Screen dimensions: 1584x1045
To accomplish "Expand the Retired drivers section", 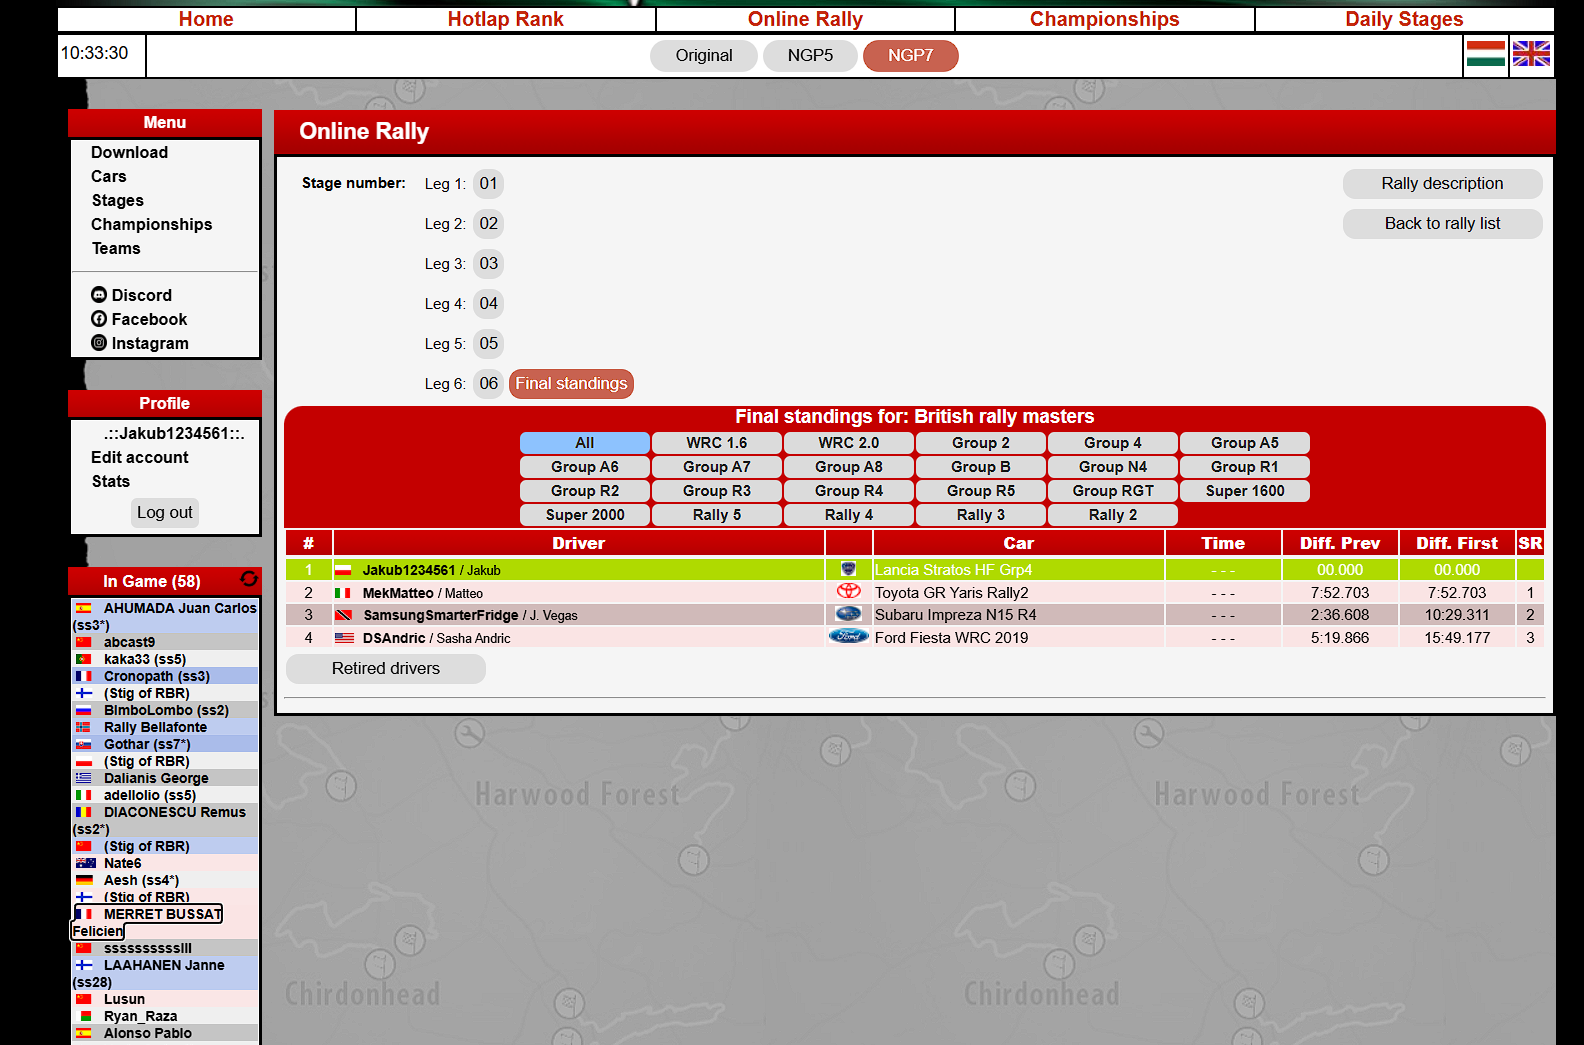I will coord(385,669).
